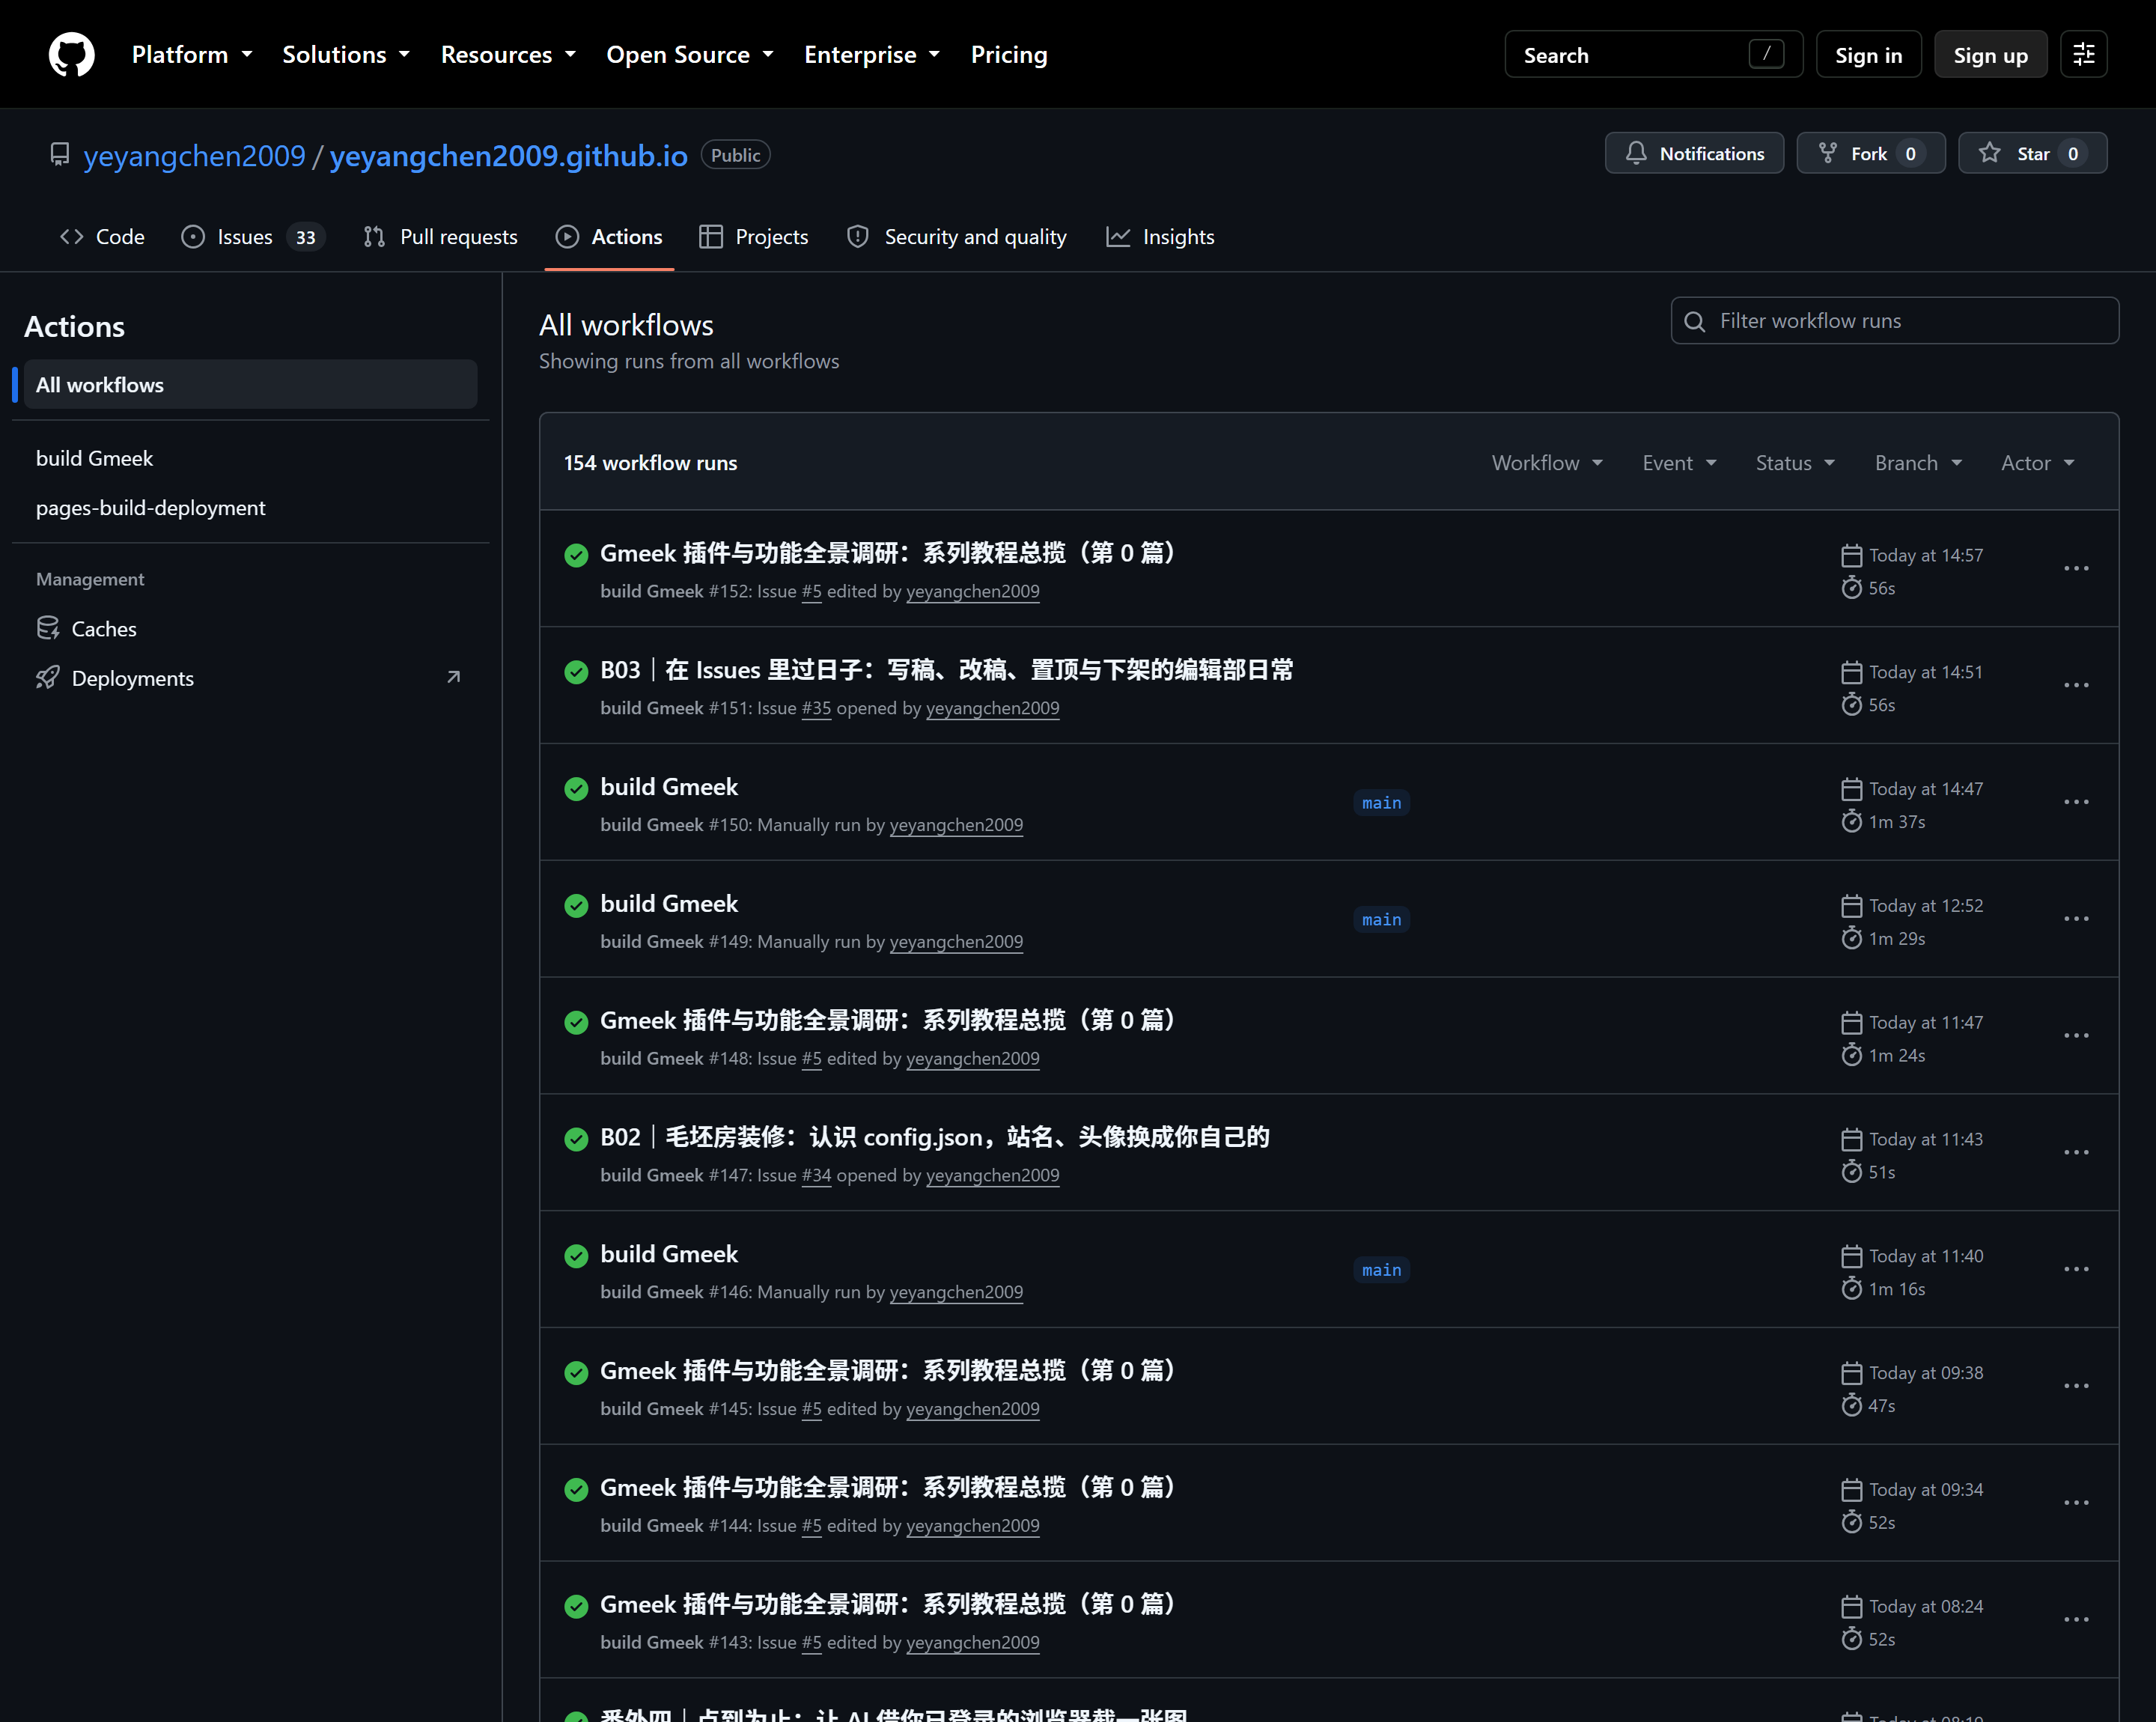Viewport: 2156px width, 1722px height.
Task: Star this repository
Action: coord(2032,153)
